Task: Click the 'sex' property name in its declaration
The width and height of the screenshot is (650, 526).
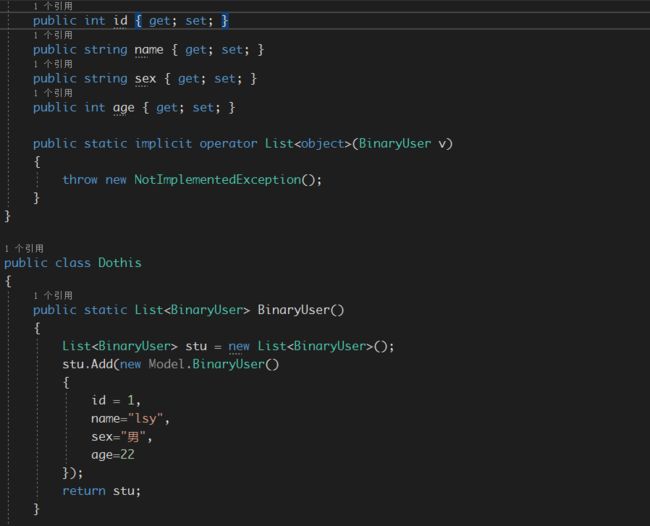Action: point(145,79)
